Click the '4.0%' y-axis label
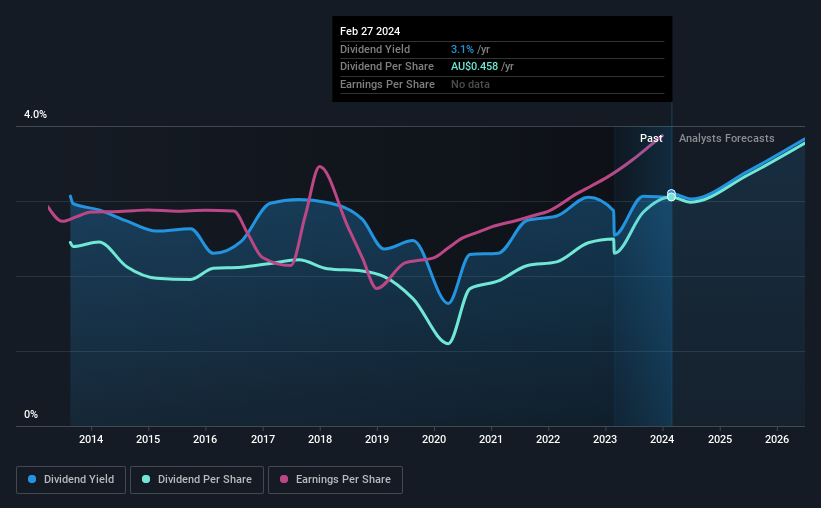The width and height of the screenshot is (821, 508). pos(35,115)
